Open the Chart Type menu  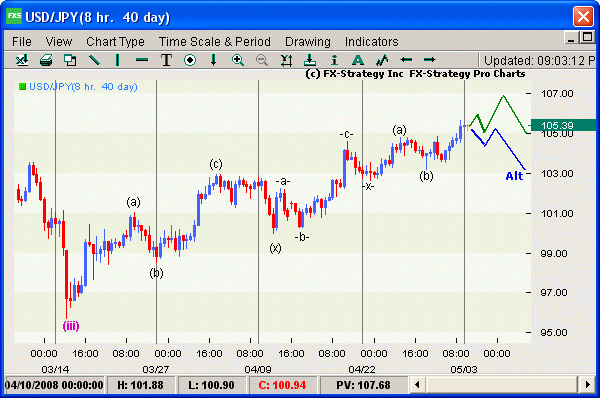pos(115,41)
